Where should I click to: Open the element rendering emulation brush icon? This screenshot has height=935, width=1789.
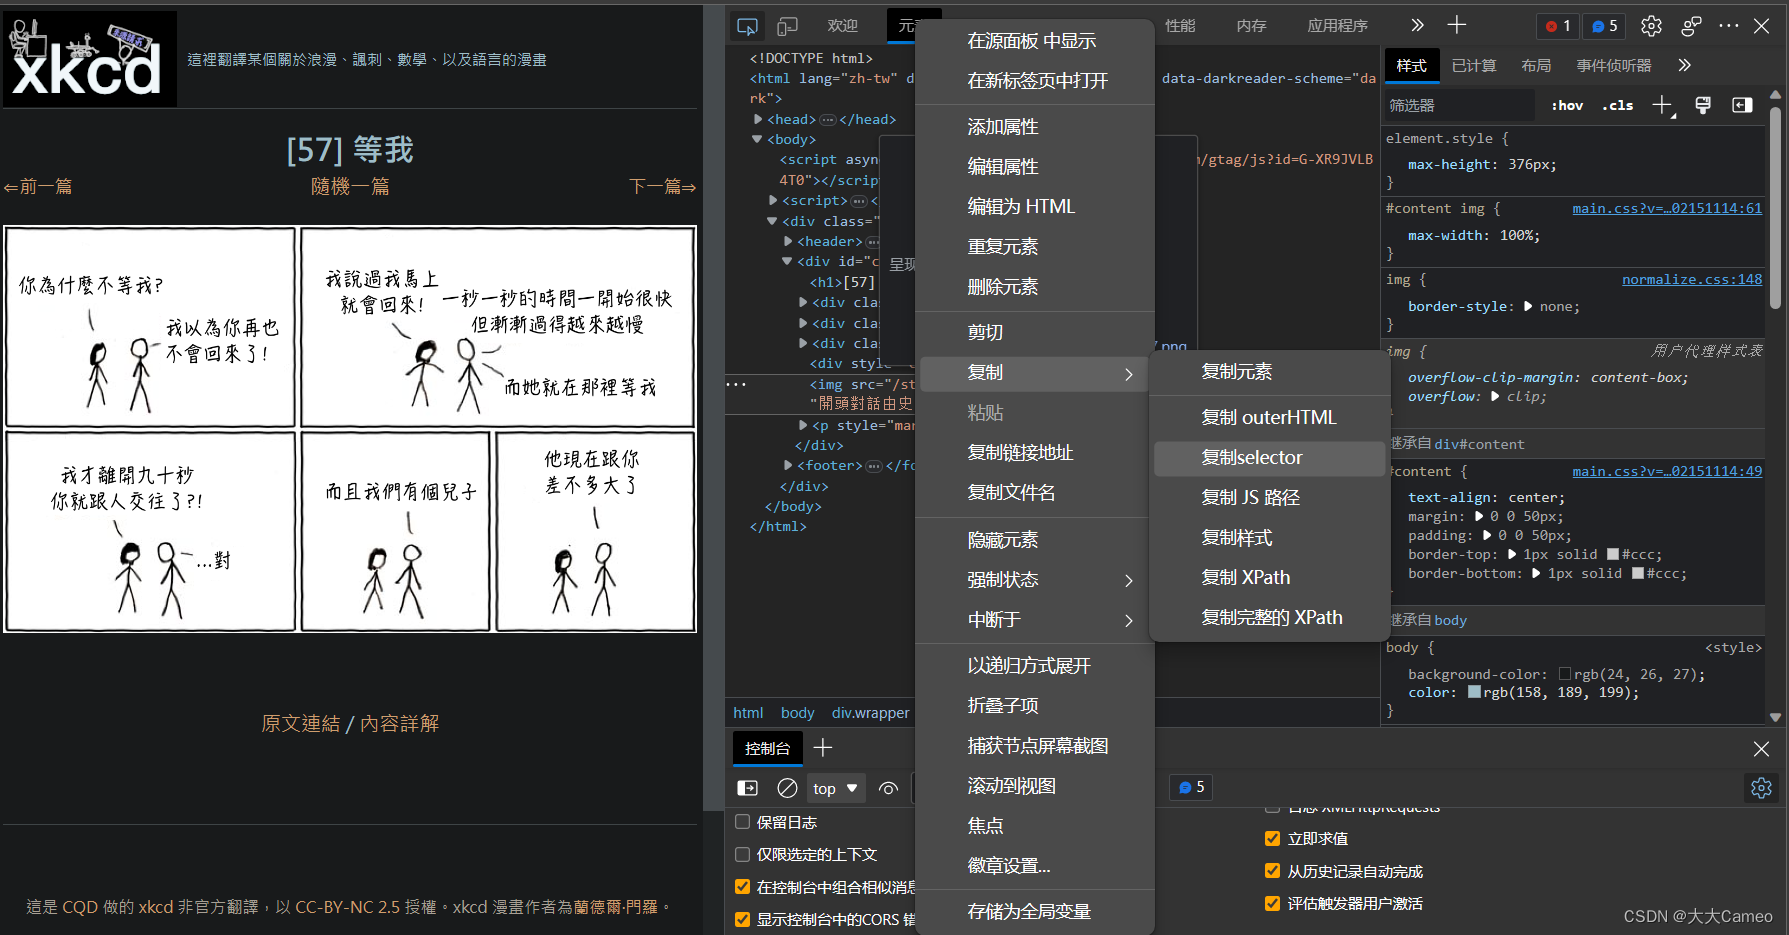pos(1703,105)
